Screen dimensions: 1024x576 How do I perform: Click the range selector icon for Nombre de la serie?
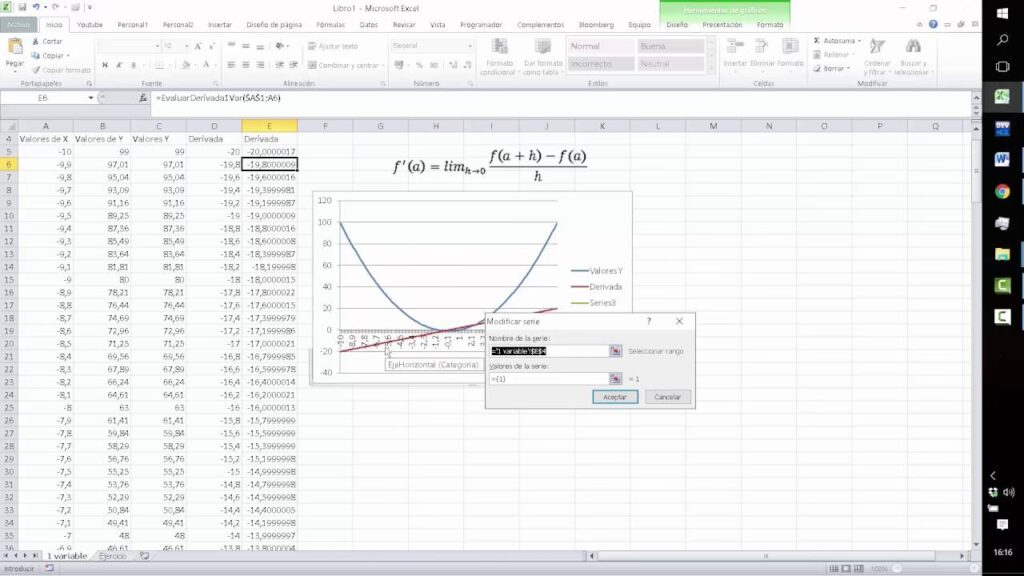616,351
